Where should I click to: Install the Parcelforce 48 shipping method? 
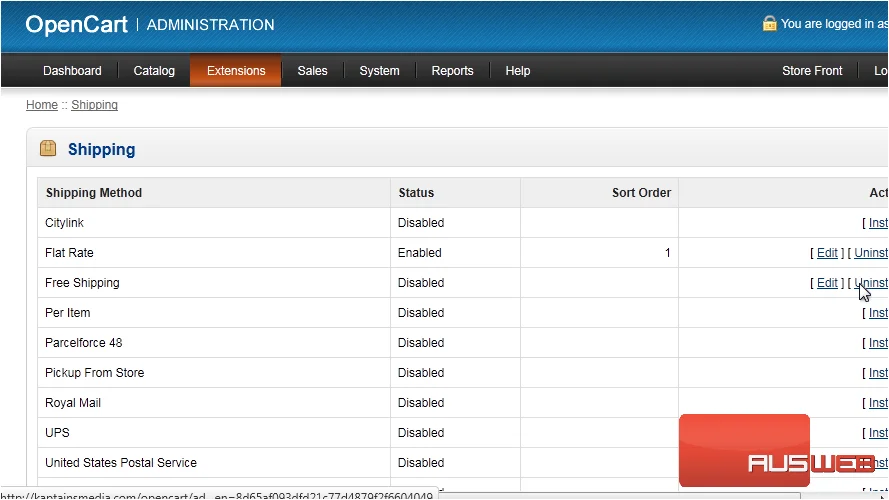[879, 343]
